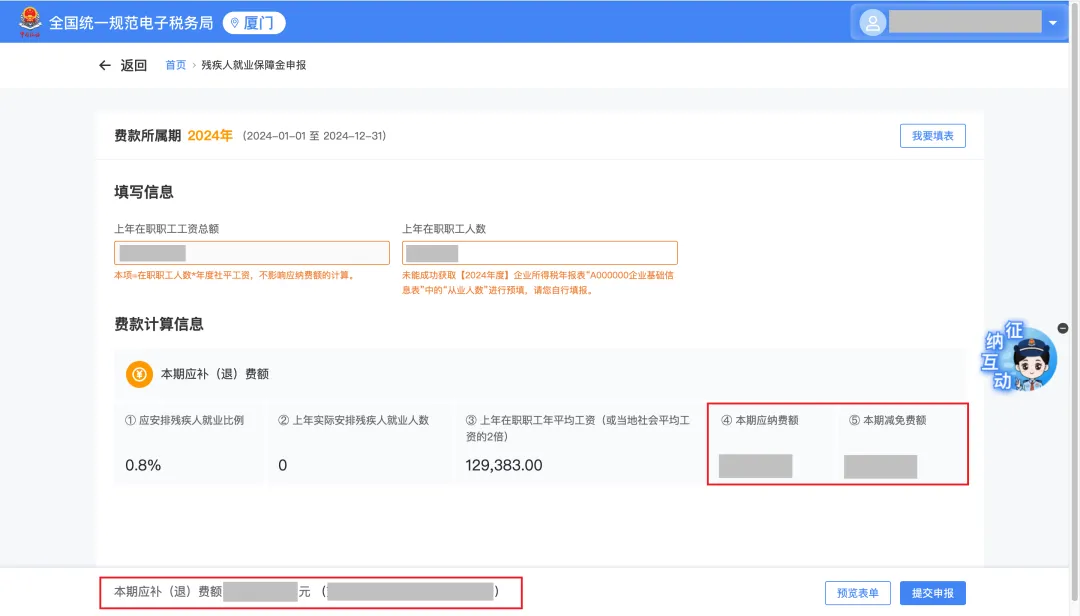The height and width of the screenshot is (616, 1080).
Task: Click the orange yen icon
Action: pos(139,374)
